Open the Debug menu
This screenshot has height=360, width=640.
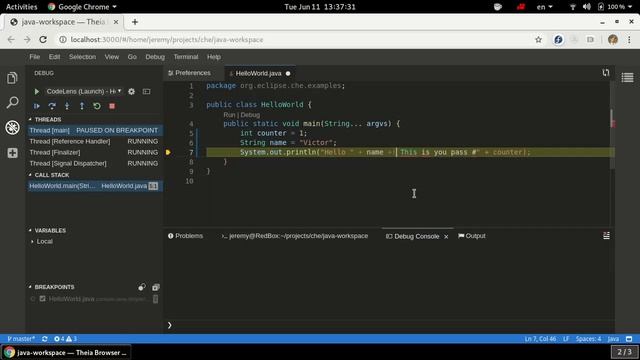pyautogui.click(x=155, y=57)
